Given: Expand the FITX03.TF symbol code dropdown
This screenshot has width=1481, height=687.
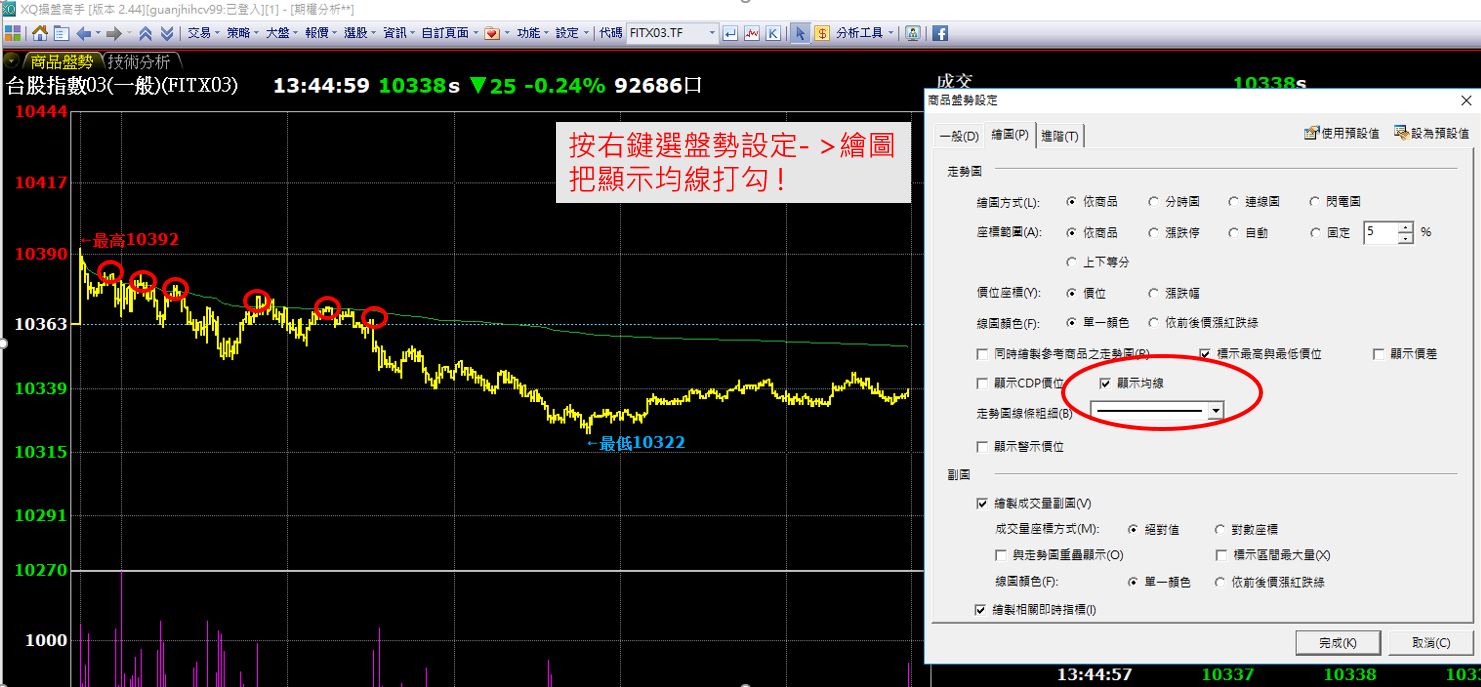Looking at the screenshot, I should (712, 33).
